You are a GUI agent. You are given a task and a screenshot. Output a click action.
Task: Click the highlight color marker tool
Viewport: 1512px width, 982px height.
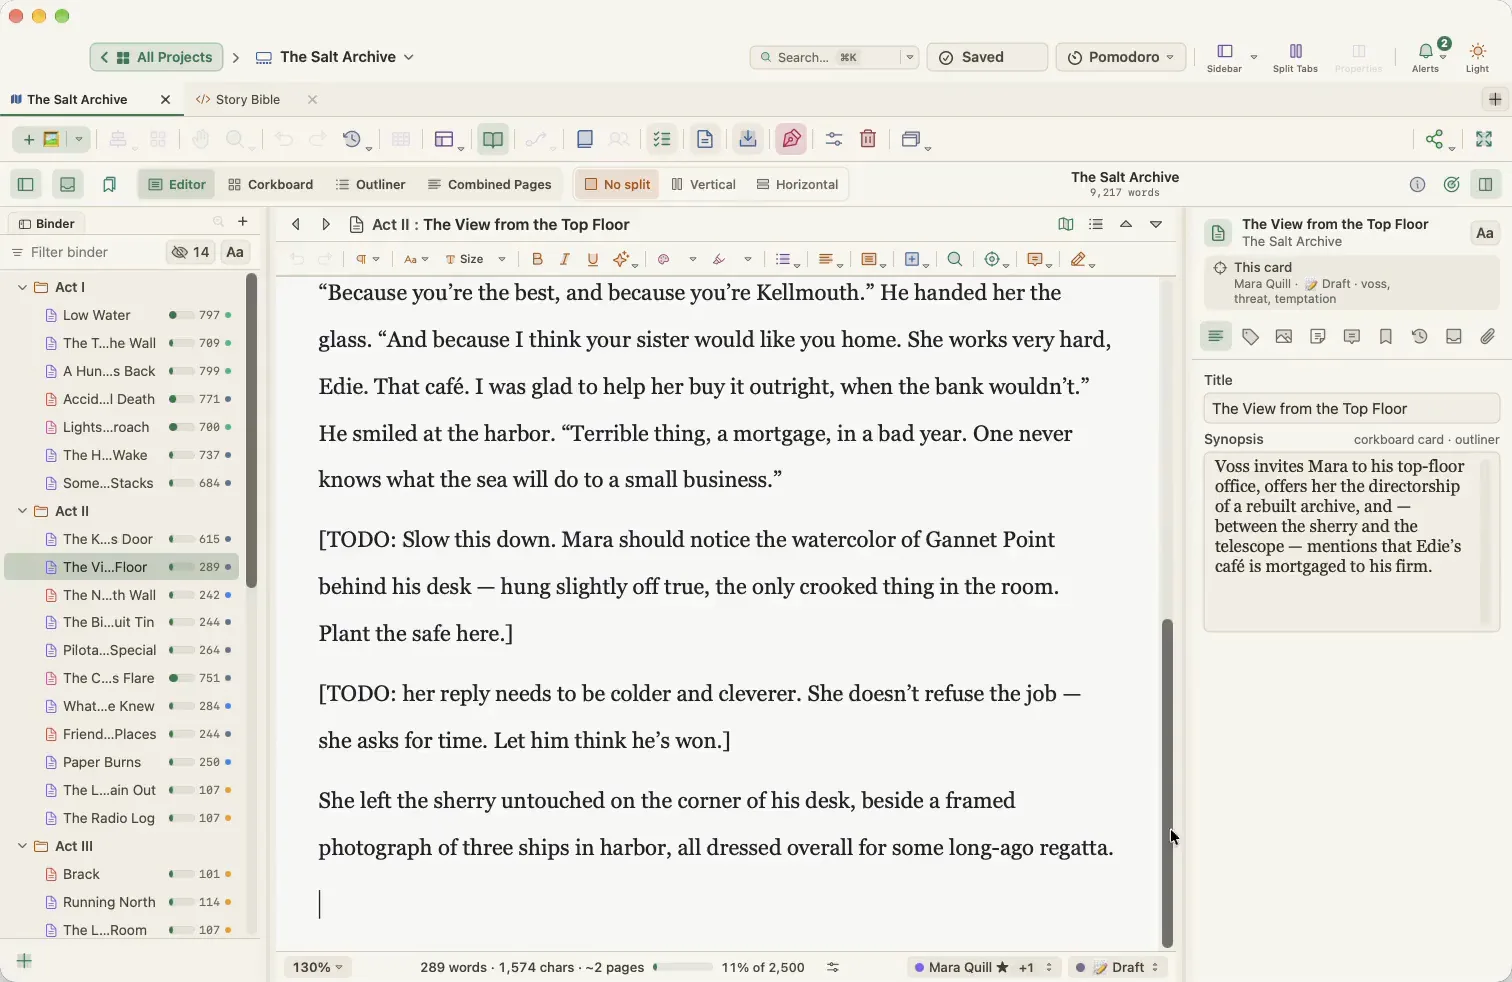click(719, 259)
